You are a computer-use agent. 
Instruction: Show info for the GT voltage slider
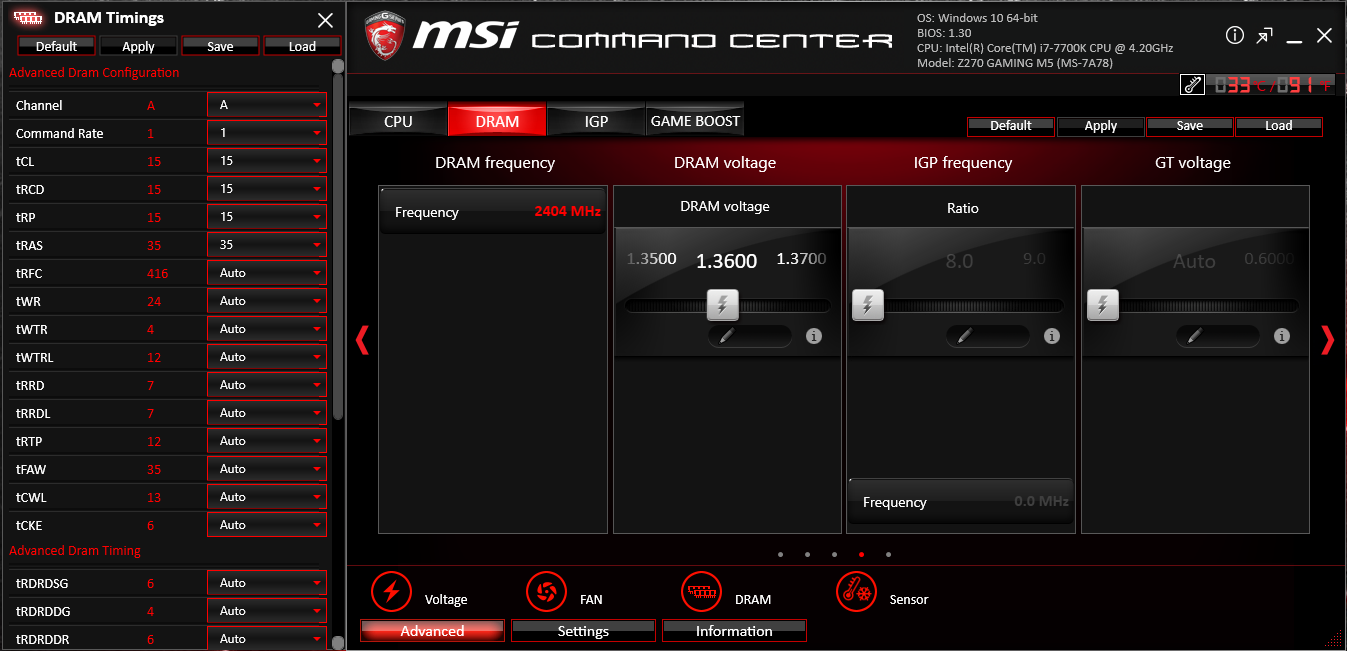(x=1282, y=337)
